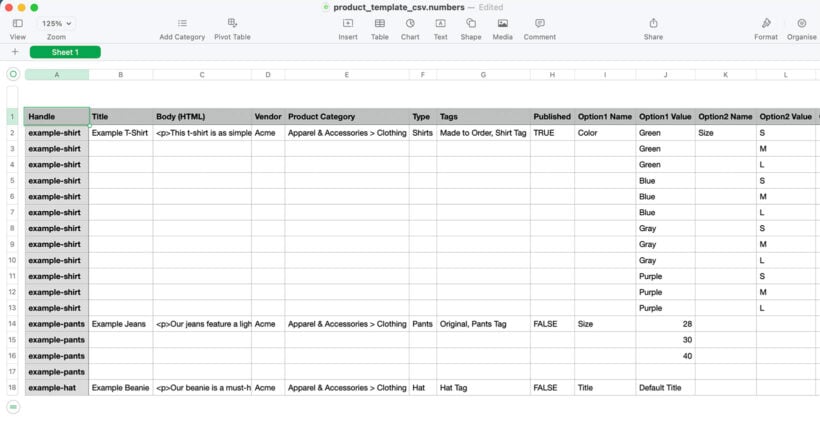Viewport: 820px width, 426px height.
Task: Click the Option1 Value header cell
Action: pos(665,117)
